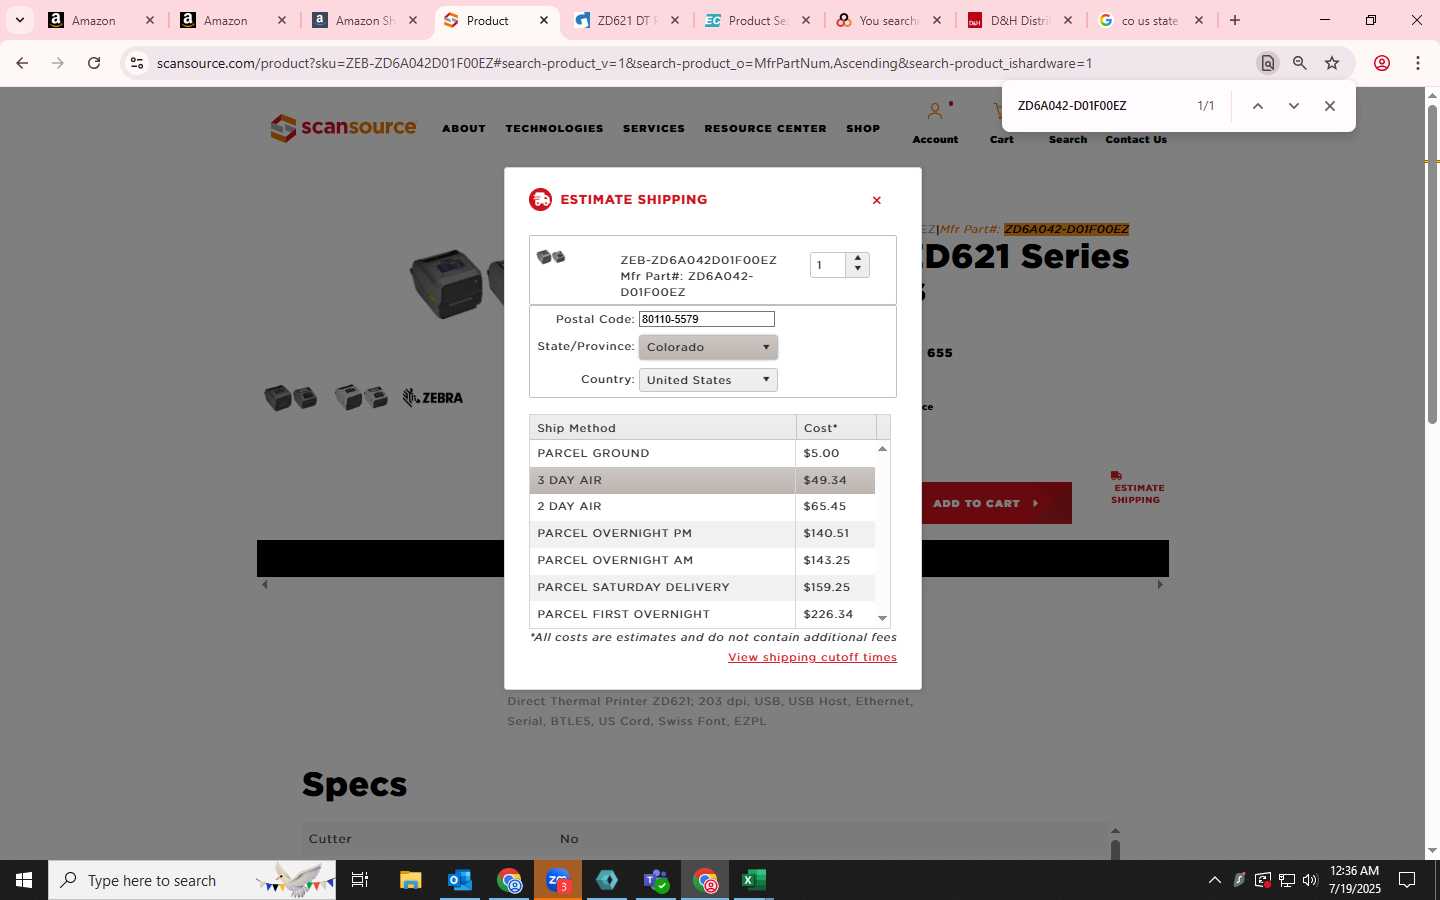Open the RESOURCE CENTER menu
The image size is (1440, 900).
[765, 128]
